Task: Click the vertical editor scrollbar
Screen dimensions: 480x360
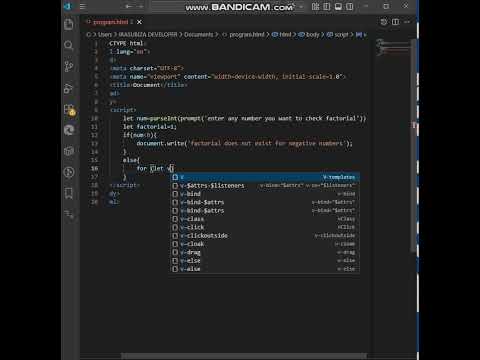Action: [413, 145]
